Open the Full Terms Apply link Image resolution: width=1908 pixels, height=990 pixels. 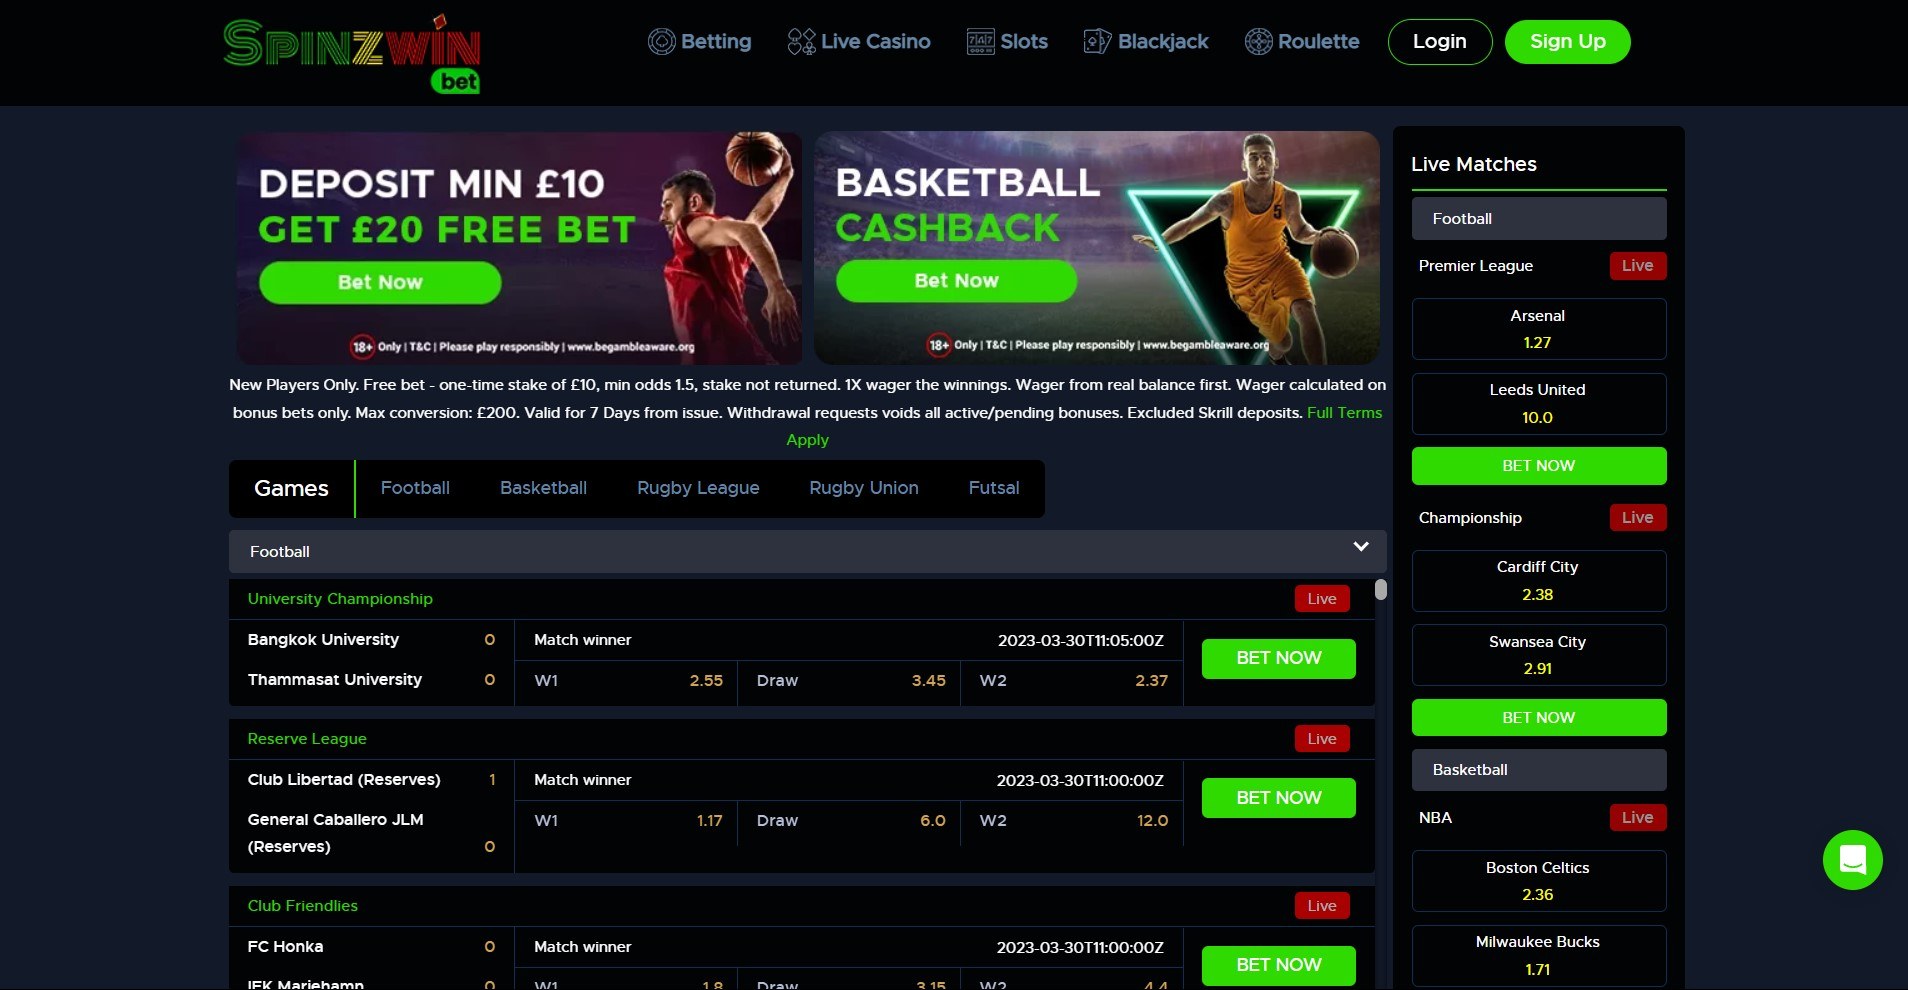click(1343, 412)
